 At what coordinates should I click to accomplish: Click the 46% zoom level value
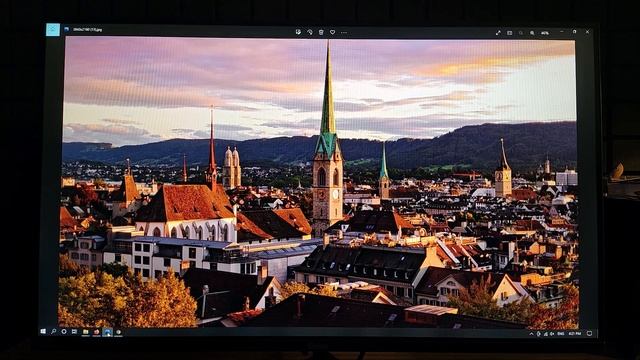point(545,33)
